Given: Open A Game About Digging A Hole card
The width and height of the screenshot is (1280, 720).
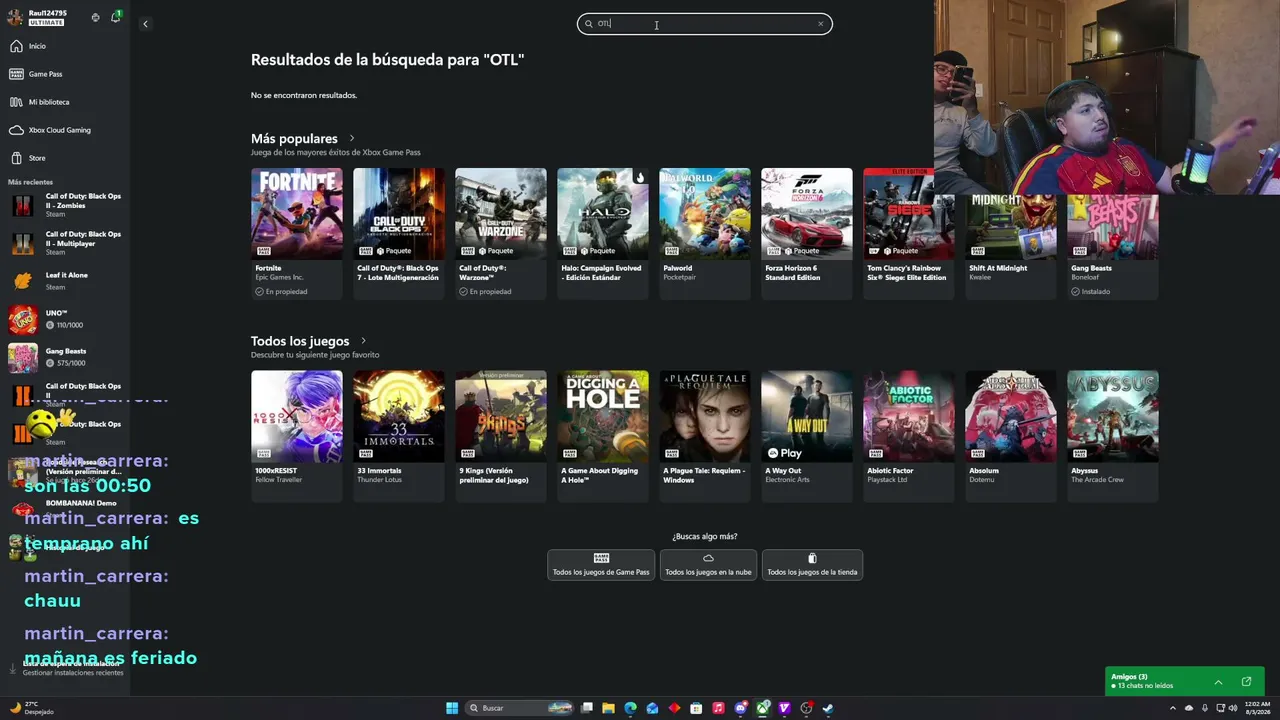Looking at the screenshot, I should tap(602, 435).
